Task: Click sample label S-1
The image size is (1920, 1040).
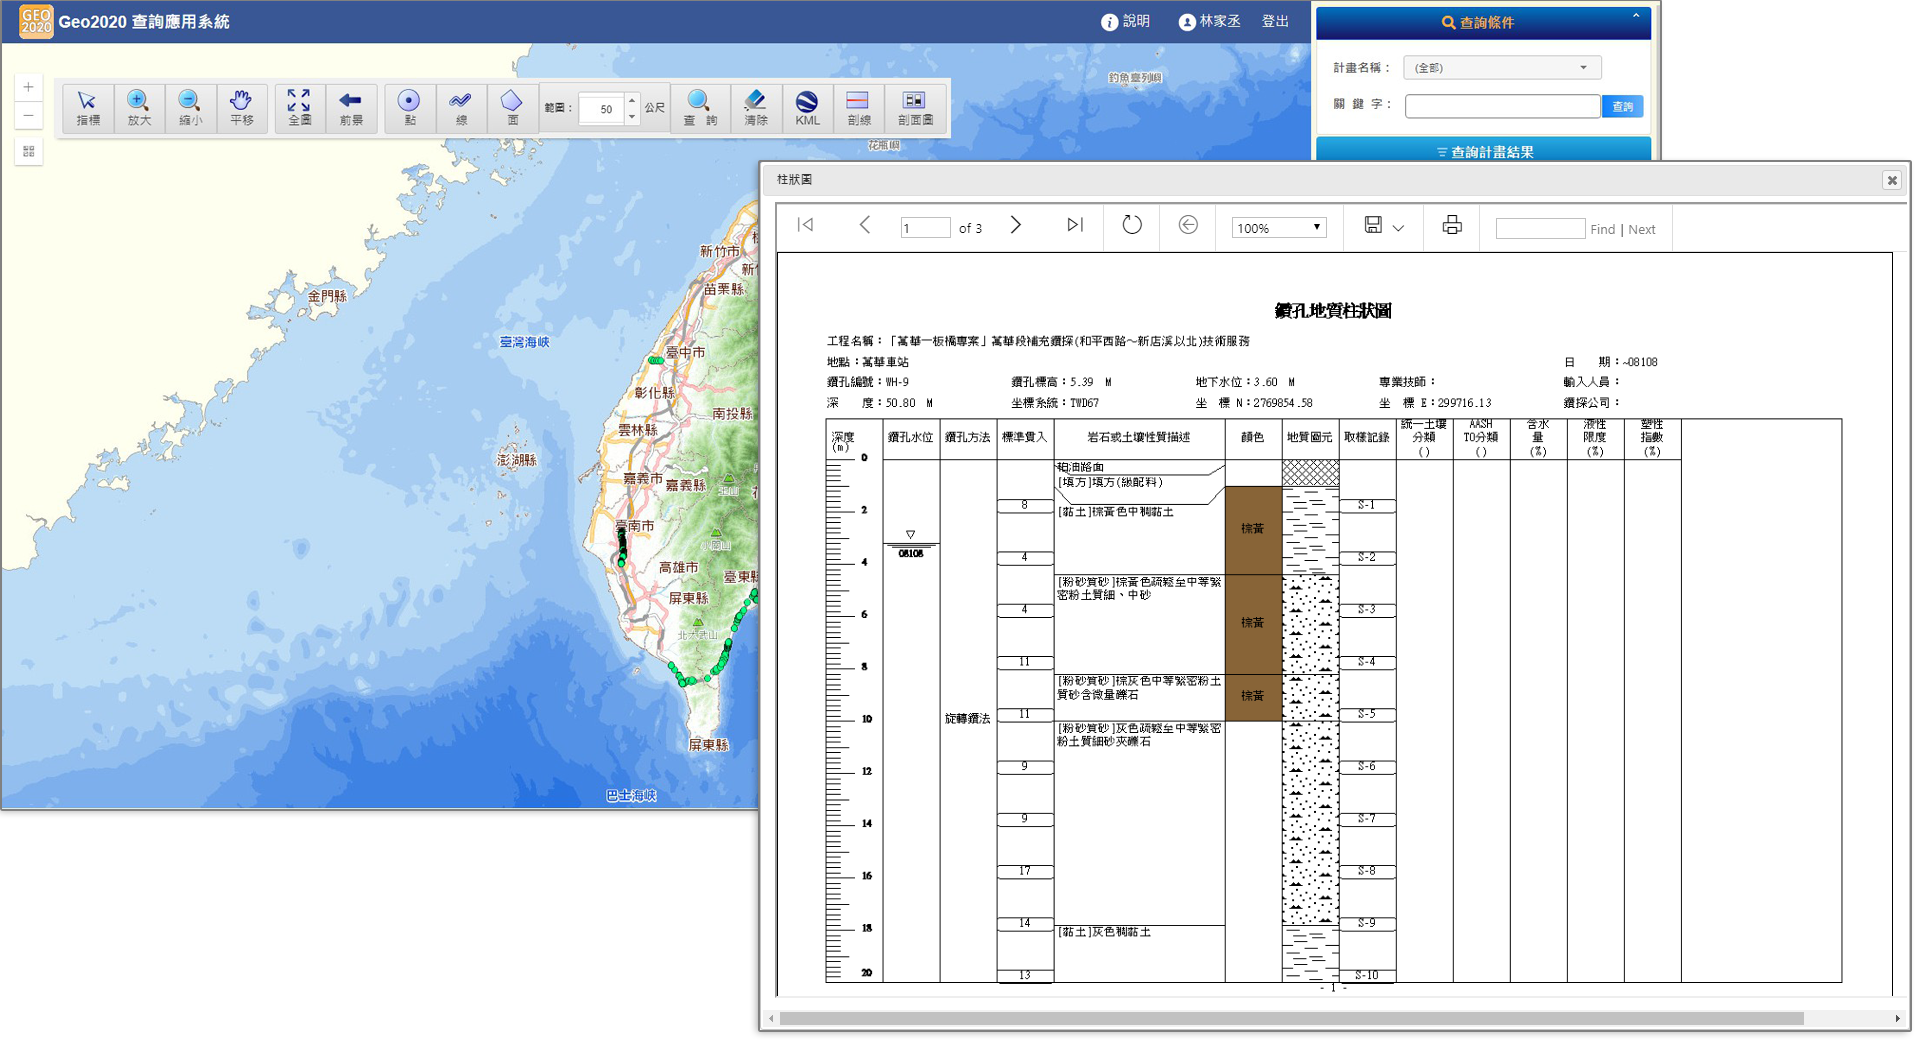Action: coord(1366,506)
